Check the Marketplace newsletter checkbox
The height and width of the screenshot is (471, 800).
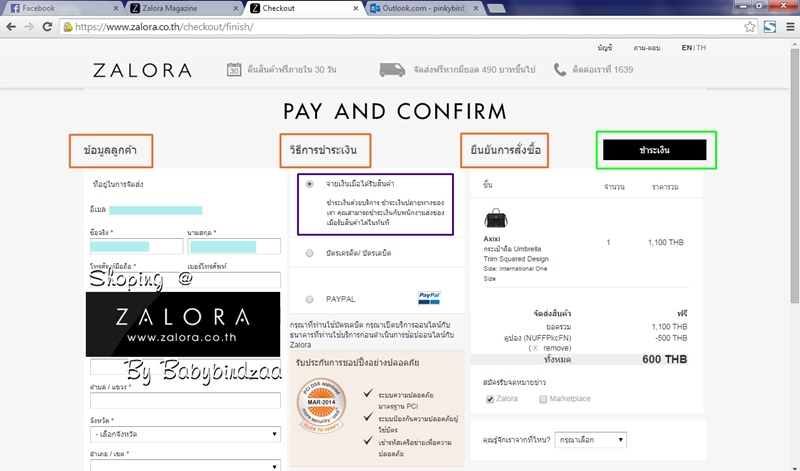543,399
